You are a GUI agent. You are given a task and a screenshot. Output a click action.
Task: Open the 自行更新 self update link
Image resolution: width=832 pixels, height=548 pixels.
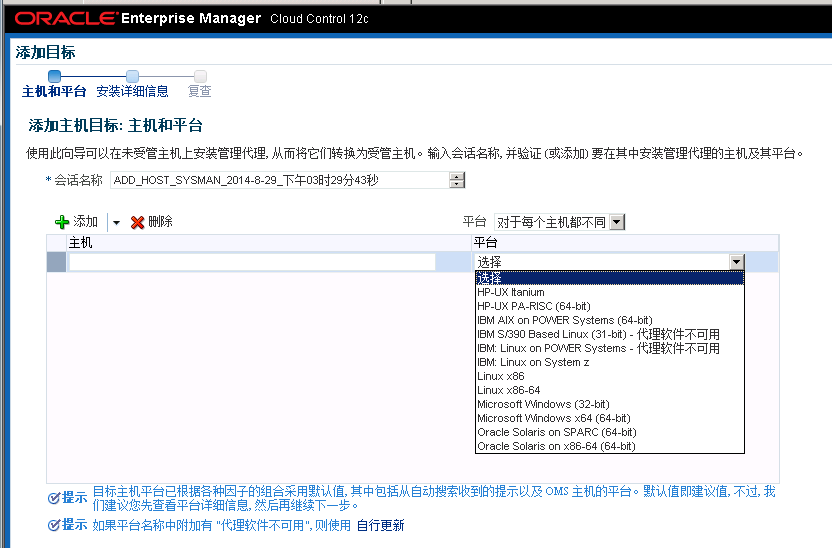click(380, 525)
